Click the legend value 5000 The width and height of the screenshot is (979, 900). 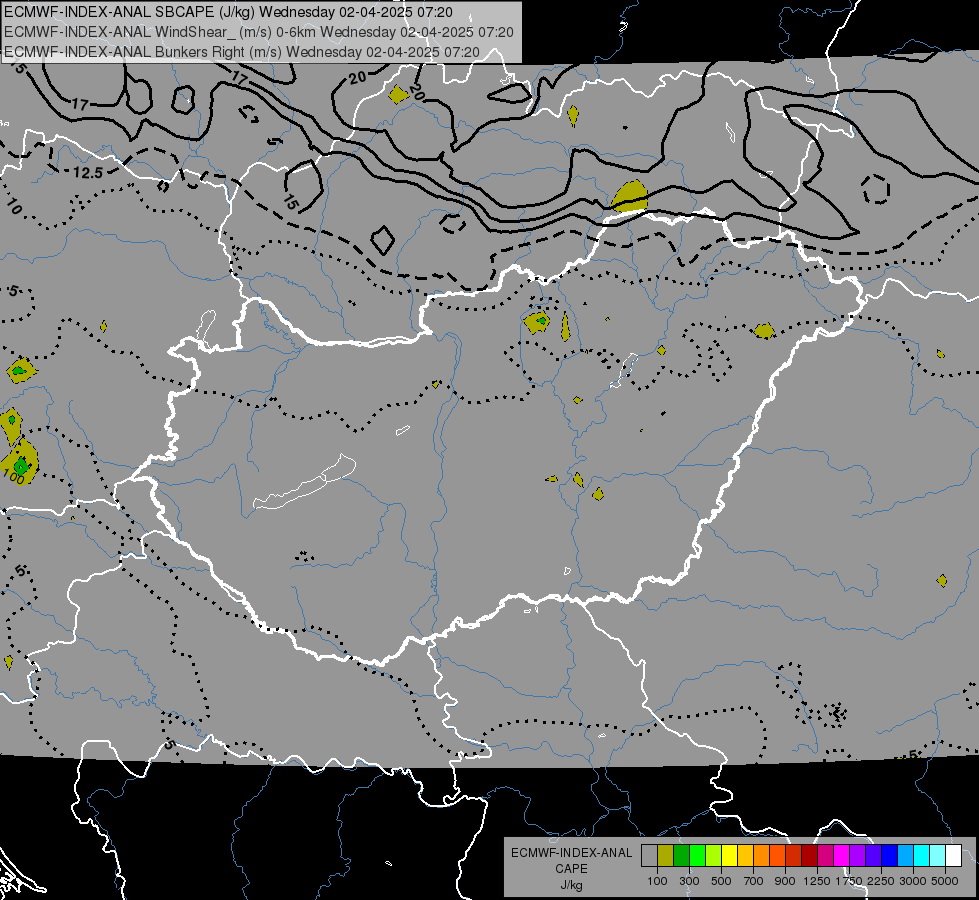click(x=945, y=881)
